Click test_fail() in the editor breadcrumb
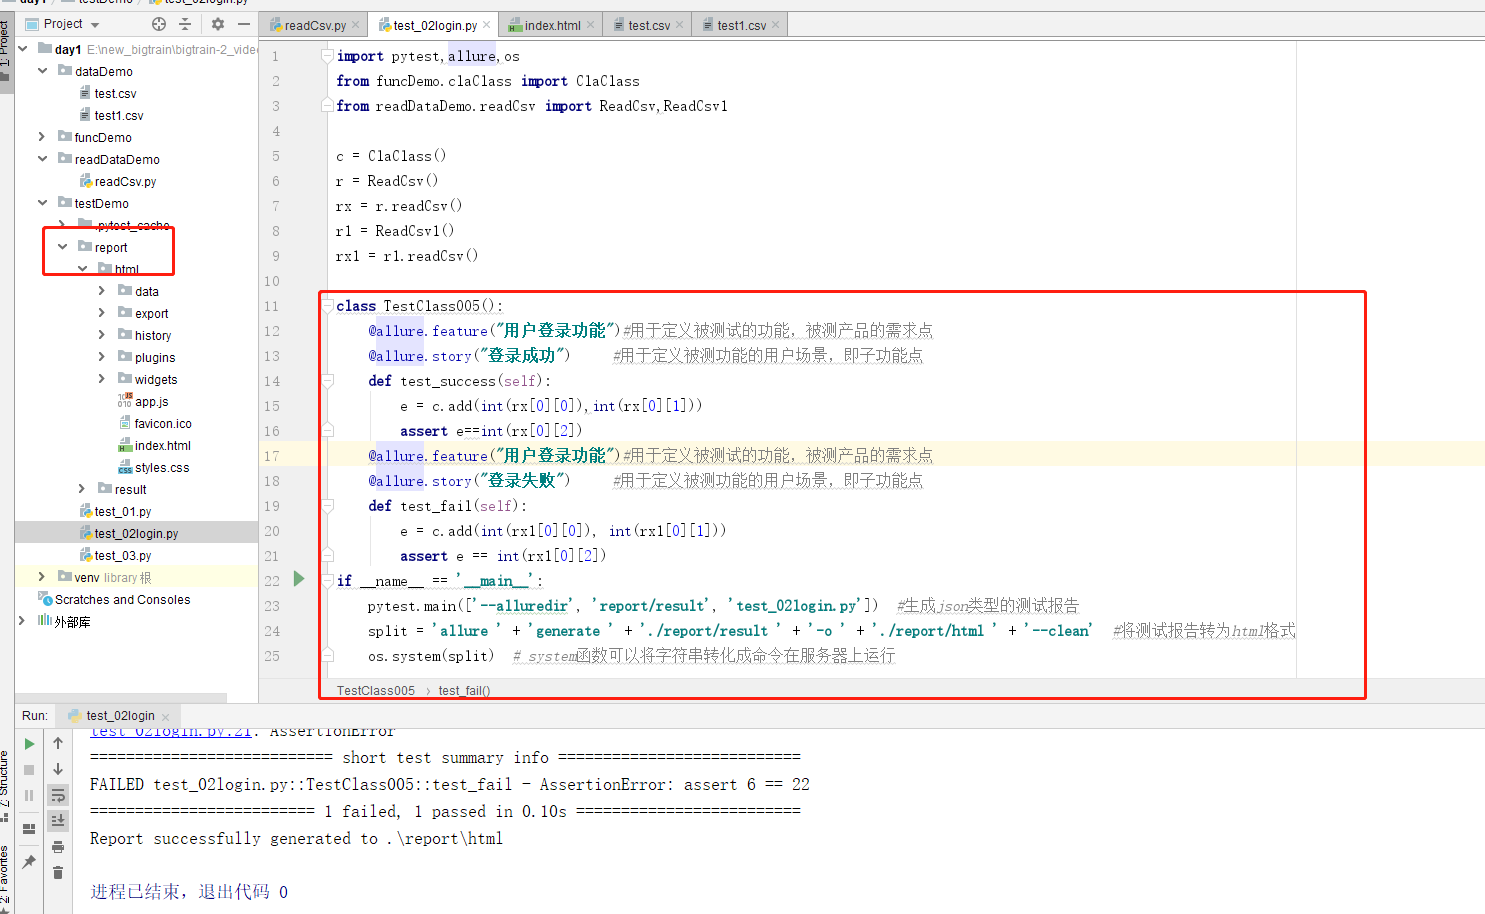 pos(464,690)
